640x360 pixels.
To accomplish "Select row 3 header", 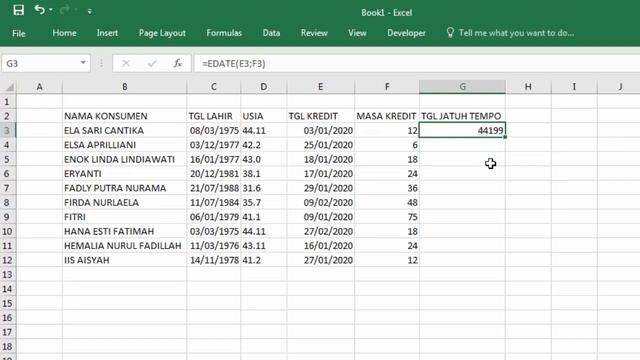I will [8, 130].
